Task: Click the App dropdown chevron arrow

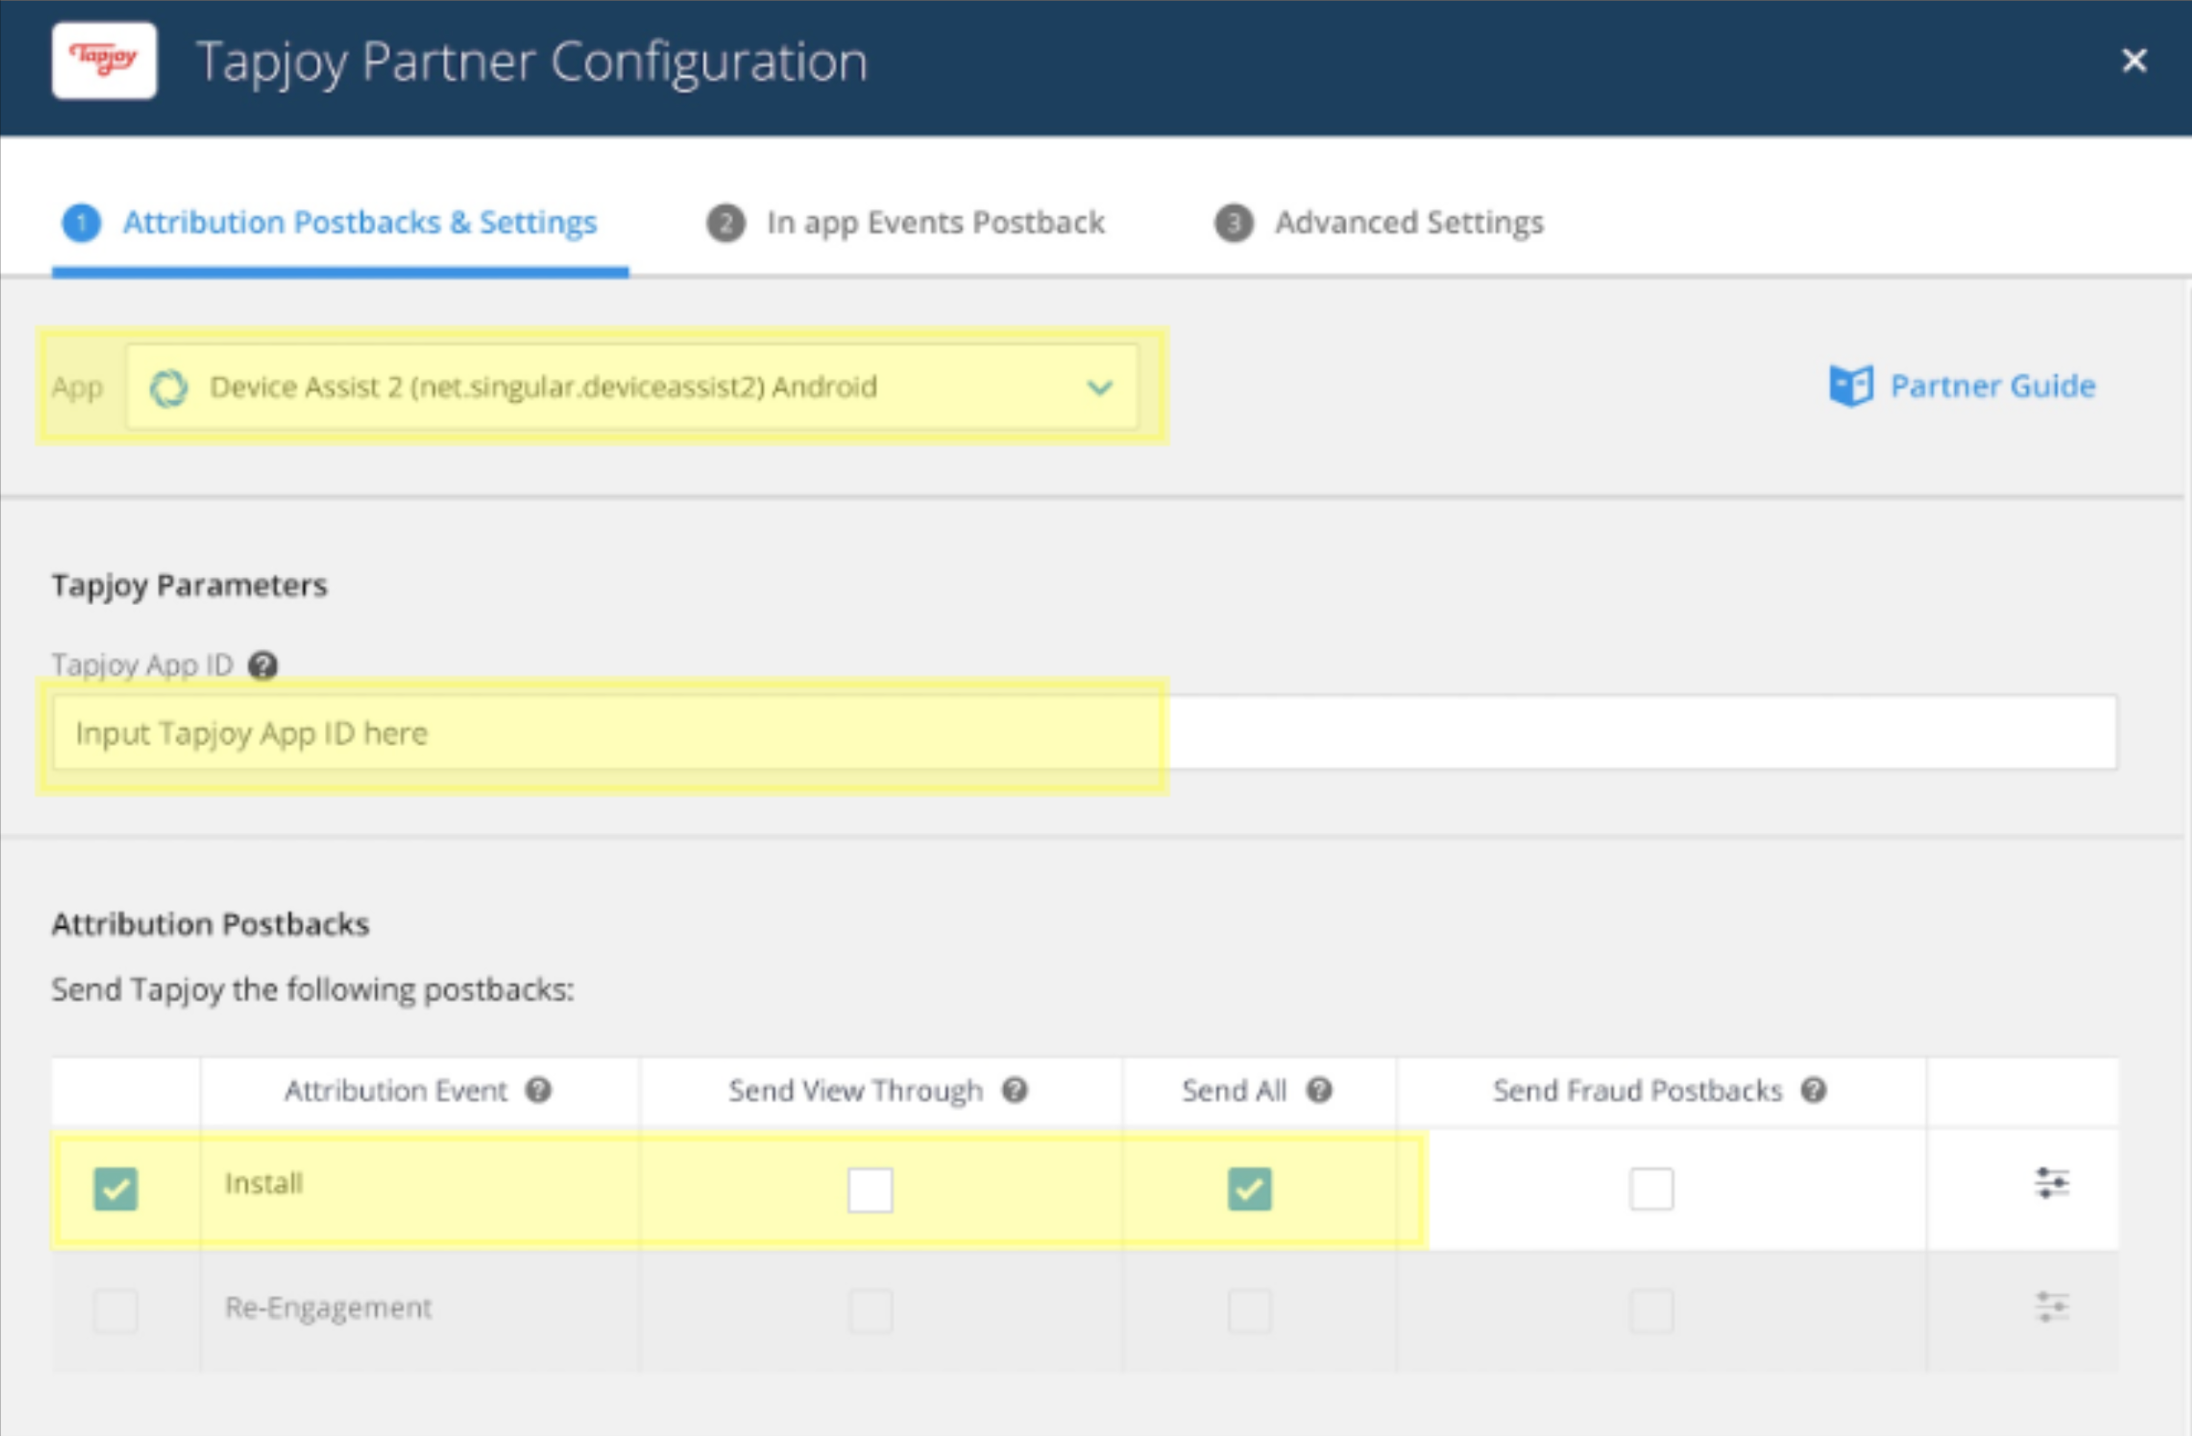Action: coord(1100,388)
